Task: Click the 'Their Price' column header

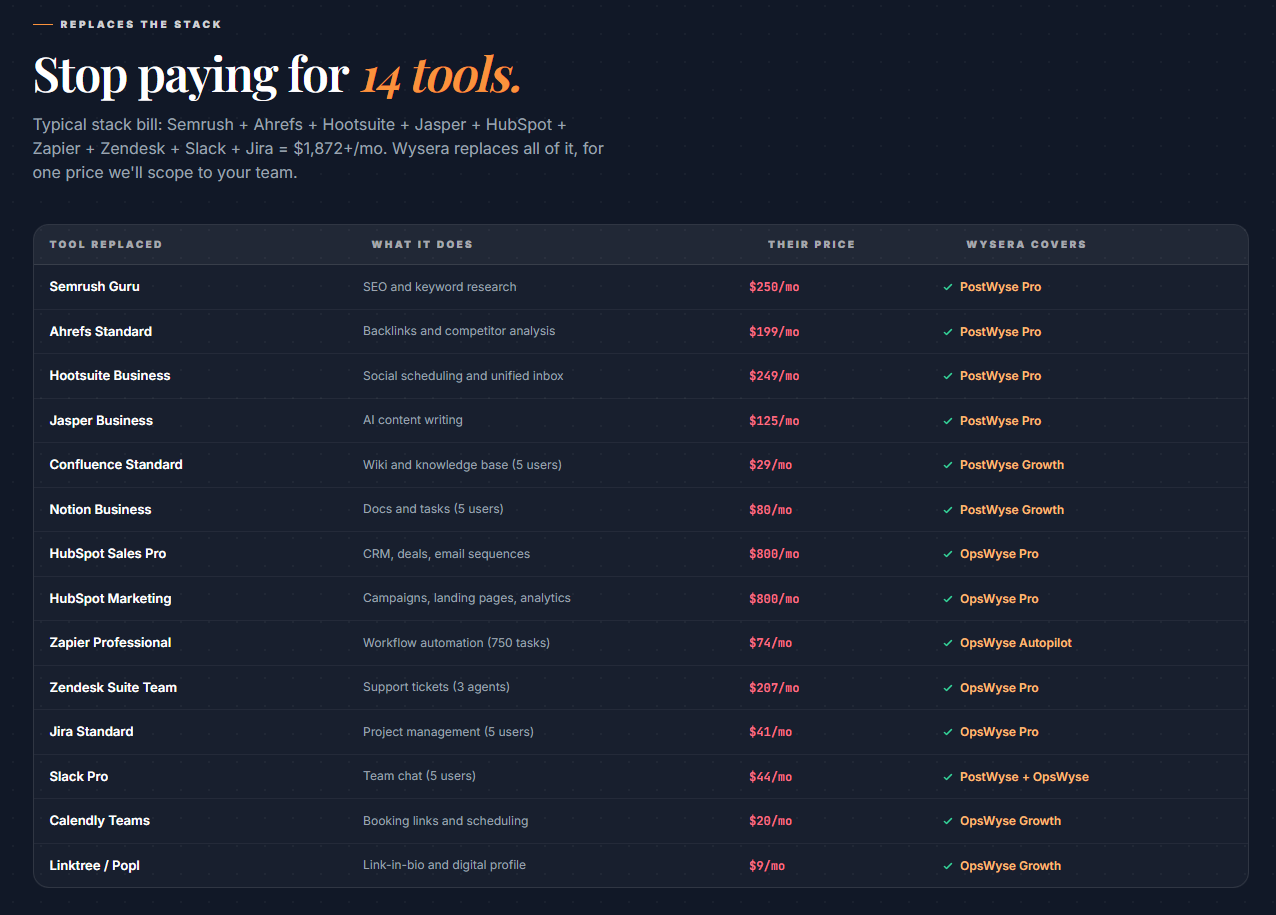Action: pyautogui.click(x=811, y=244)
